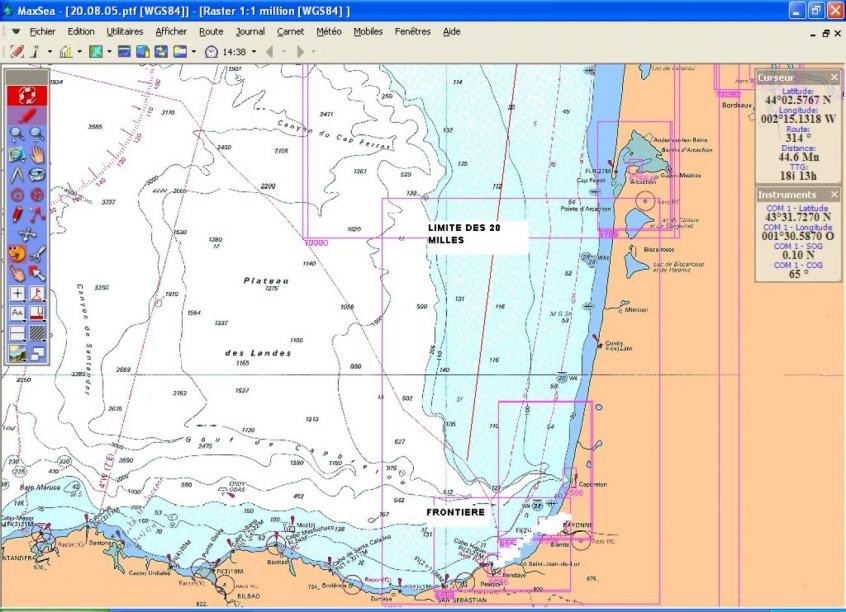The height and width of the screenshot is (612, 846).
Task: Select the pointing finger tool
Action: [17, 272]
